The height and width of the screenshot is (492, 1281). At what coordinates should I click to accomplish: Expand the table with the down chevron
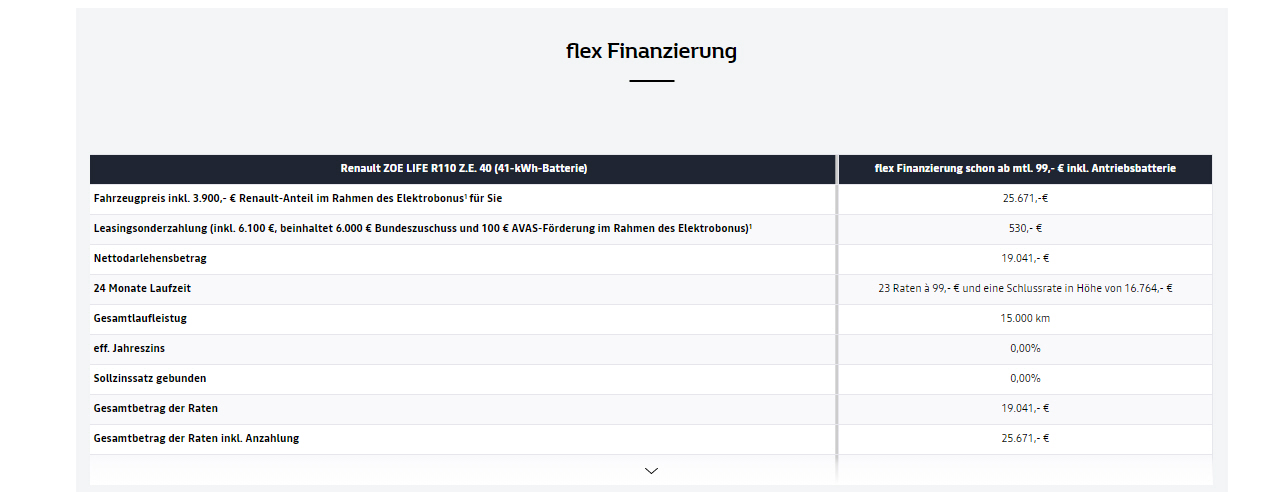pos(651,470)
